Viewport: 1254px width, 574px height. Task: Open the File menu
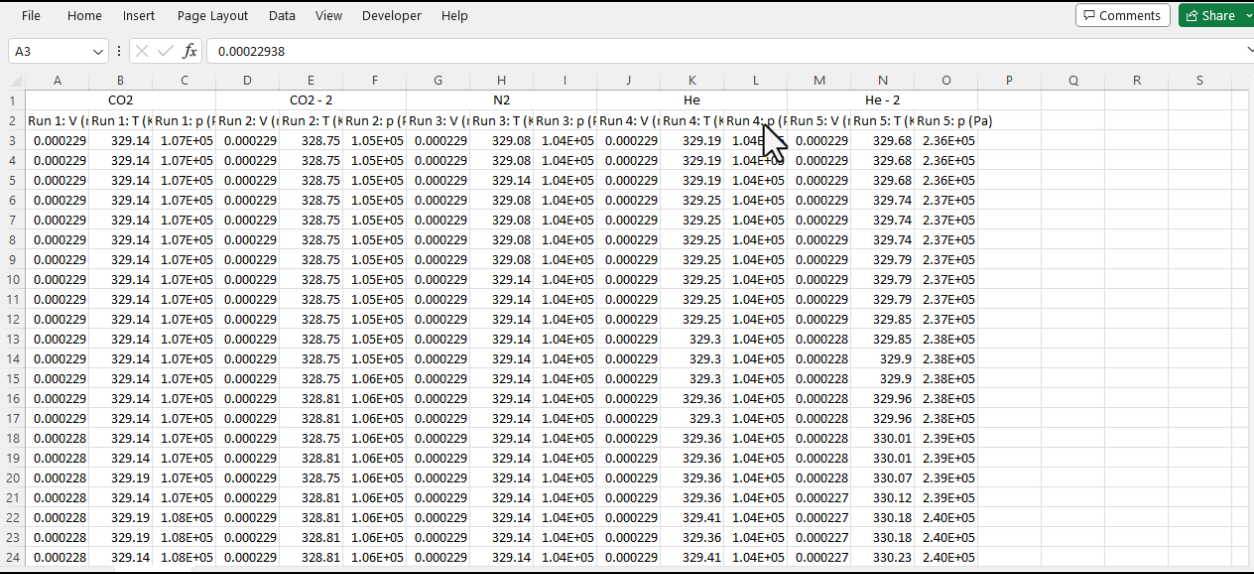click(x=31, y=16)
